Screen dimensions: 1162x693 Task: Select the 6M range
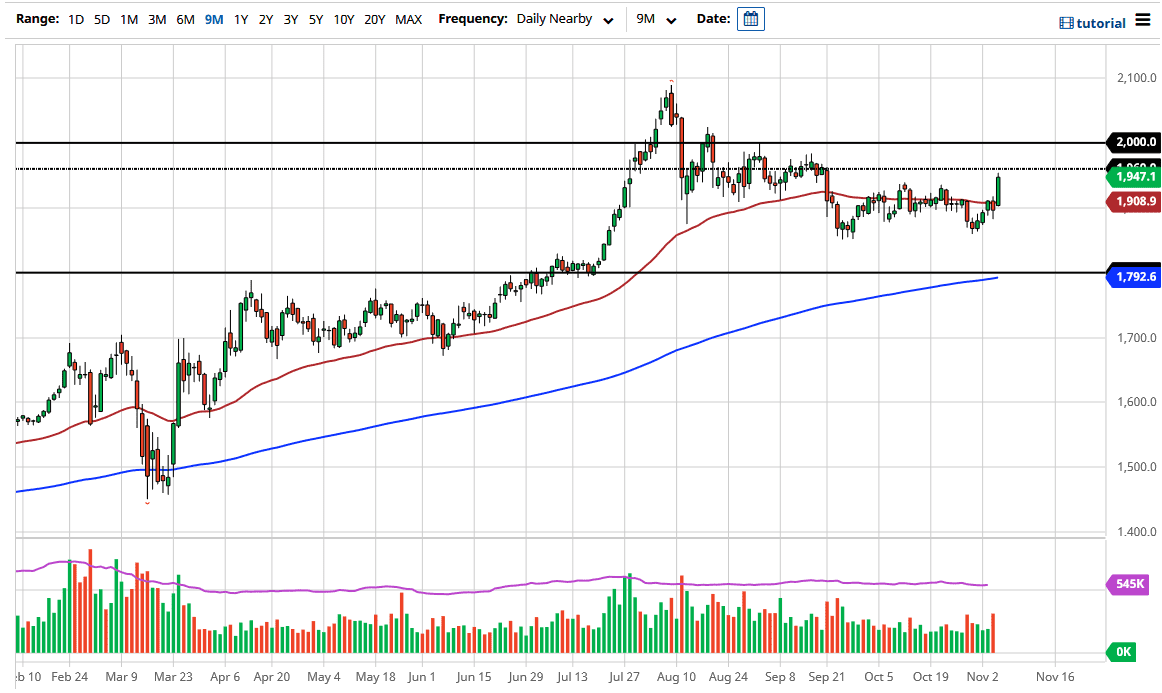(x=185, y=19)
